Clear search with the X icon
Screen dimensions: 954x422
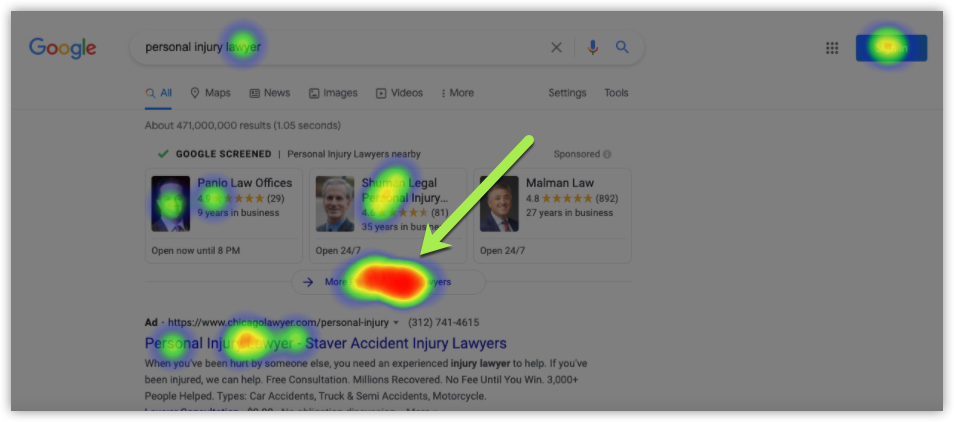pyautogui.click(x=556, y=47)
